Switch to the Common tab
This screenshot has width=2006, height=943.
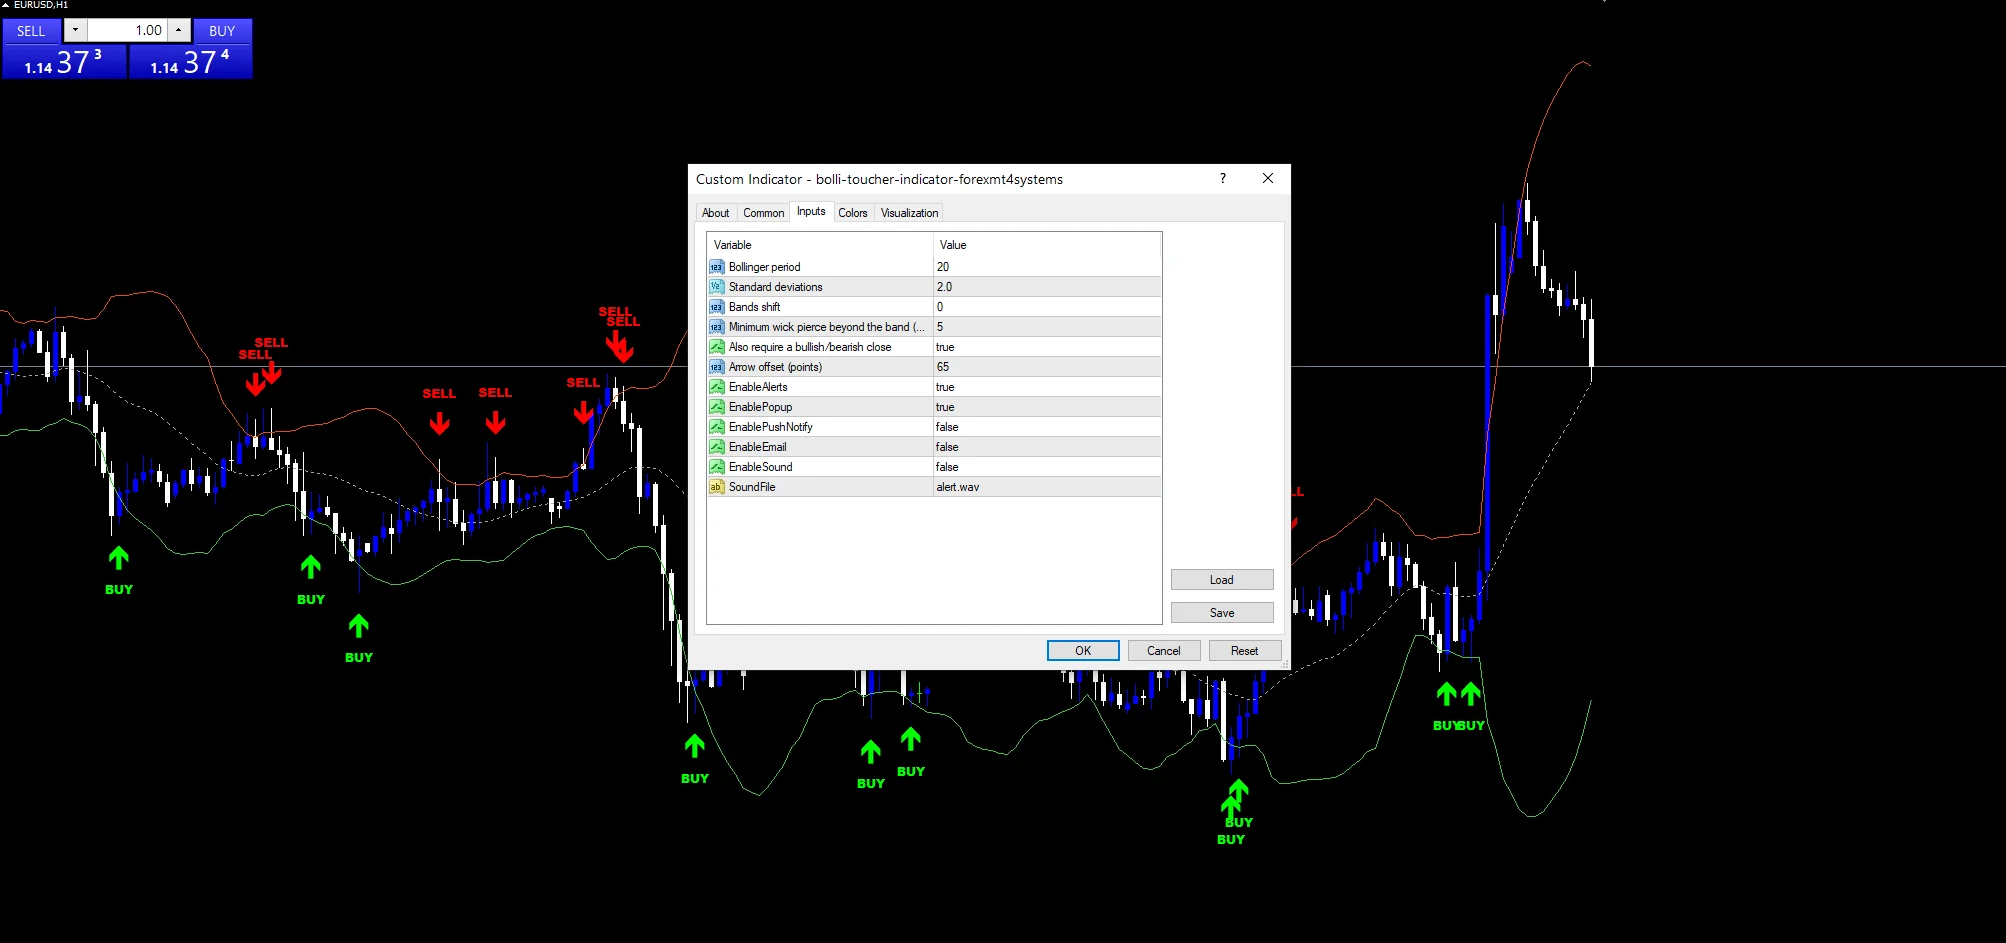click(763, 213)
